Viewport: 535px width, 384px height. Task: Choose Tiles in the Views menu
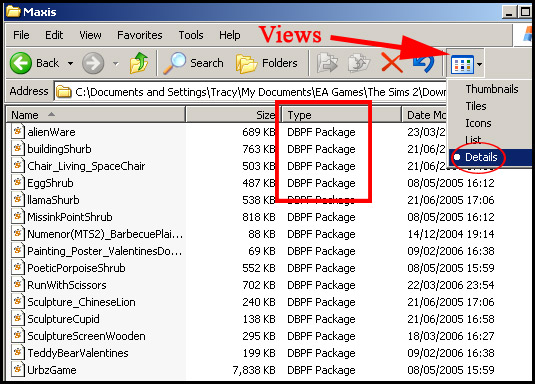(x=476, y=106)
